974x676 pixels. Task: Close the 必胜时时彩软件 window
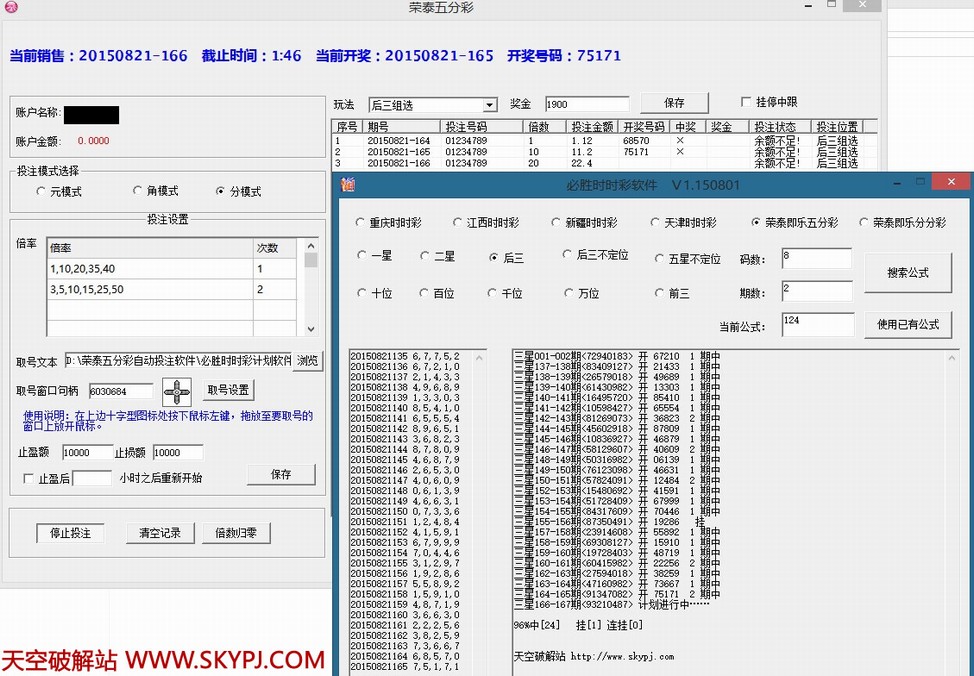click(950, 183)
